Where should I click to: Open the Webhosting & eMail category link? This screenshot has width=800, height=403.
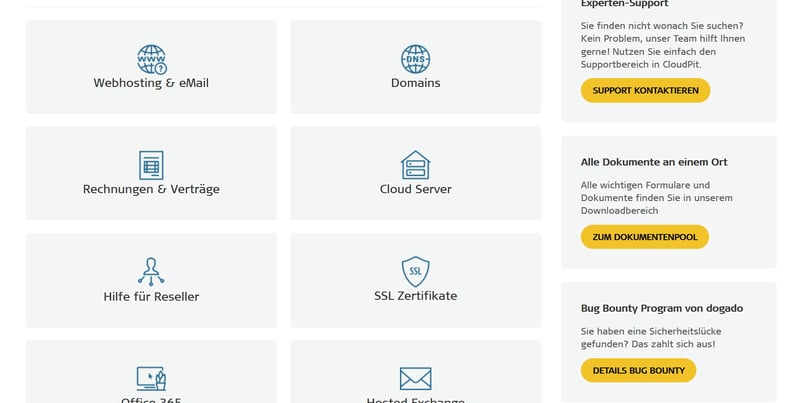(151, 83)
